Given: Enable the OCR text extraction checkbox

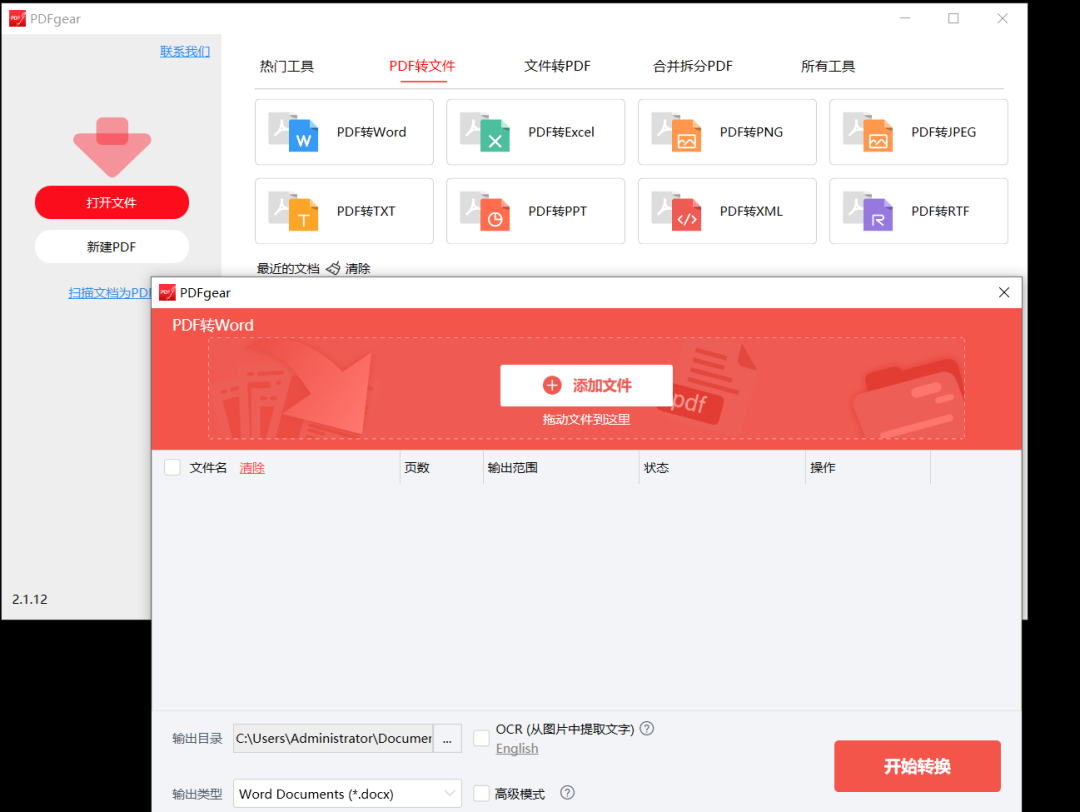Looking at the screenshot, I should coord(481,738).
